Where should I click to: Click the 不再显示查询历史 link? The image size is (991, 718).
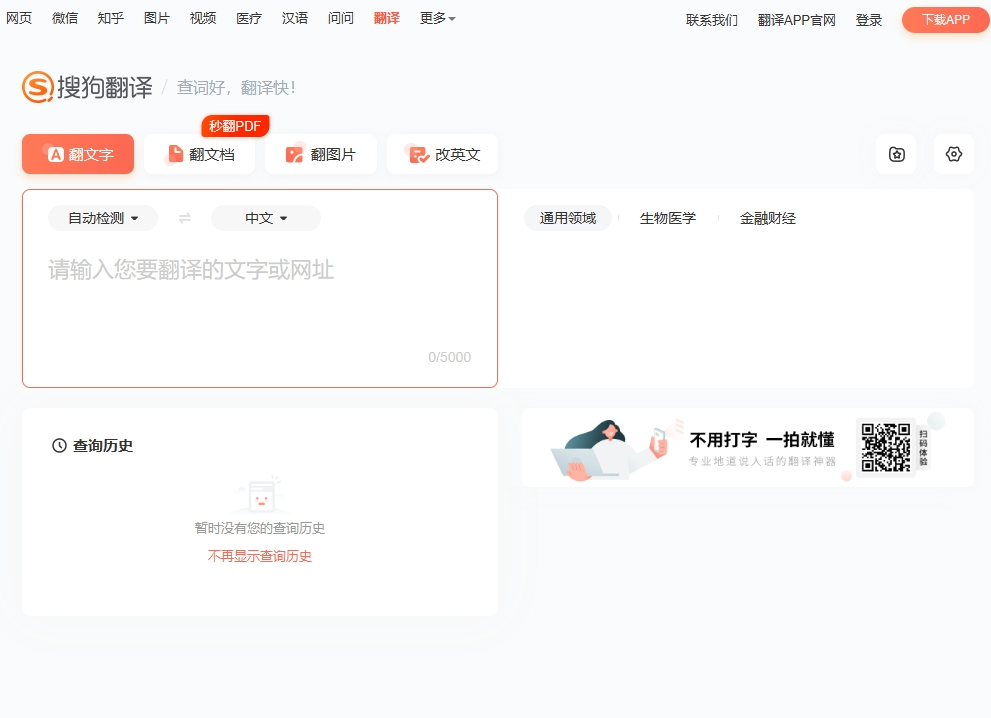[260, 556]
